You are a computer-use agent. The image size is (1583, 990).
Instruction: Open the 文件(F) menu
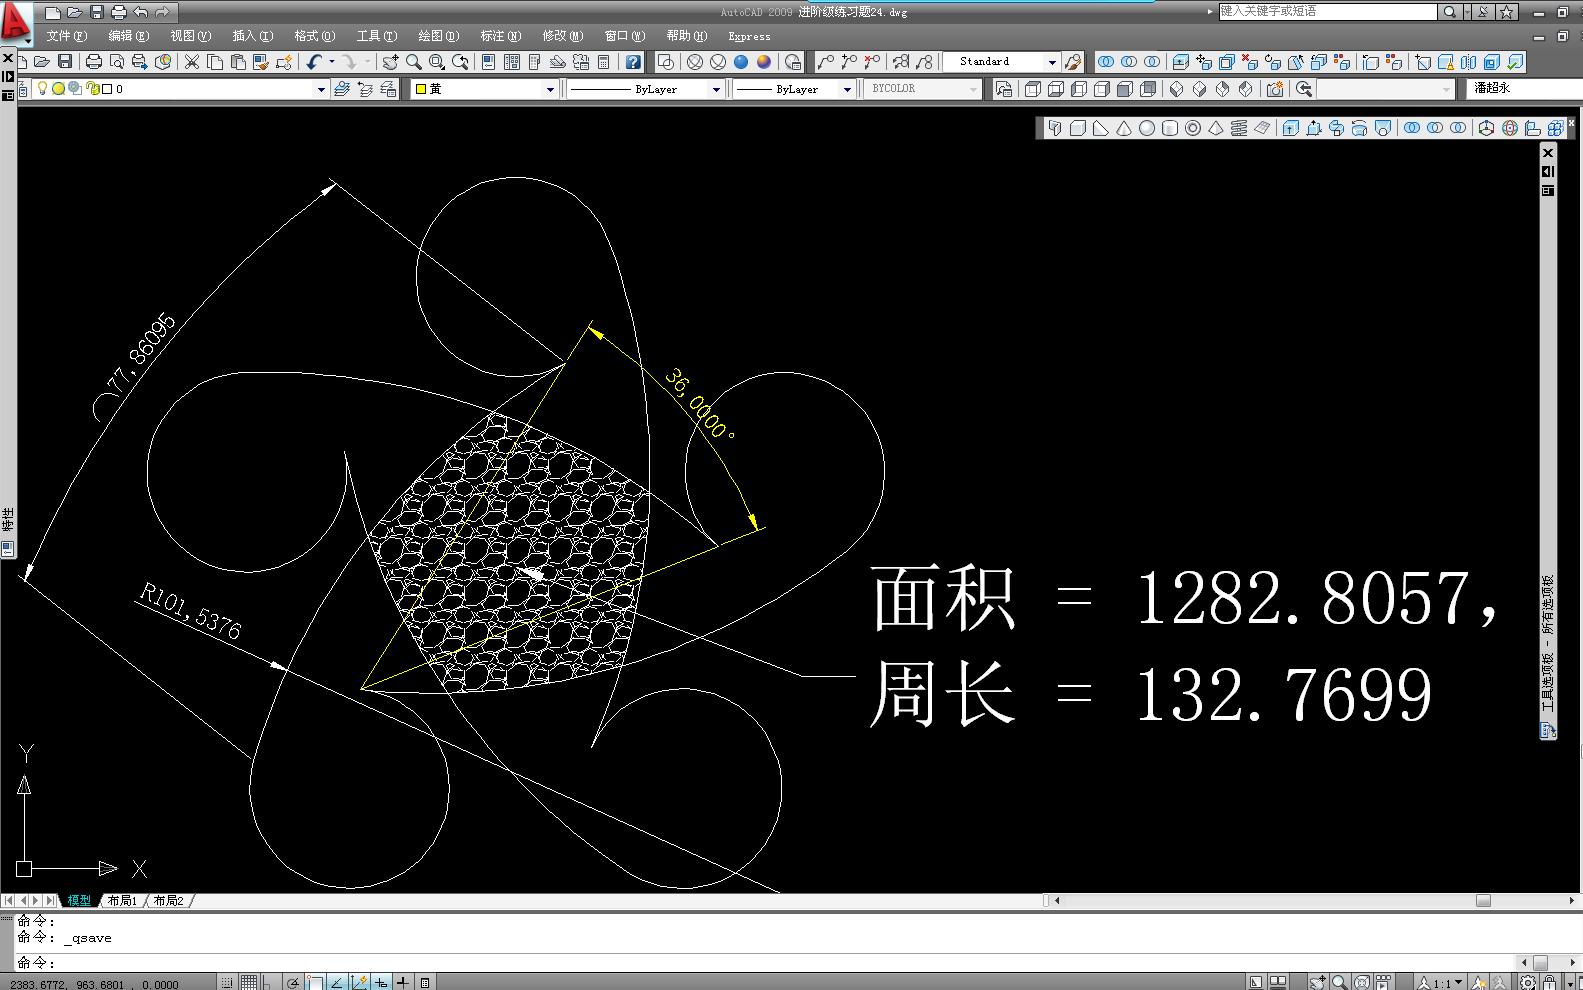click(66, 36)
